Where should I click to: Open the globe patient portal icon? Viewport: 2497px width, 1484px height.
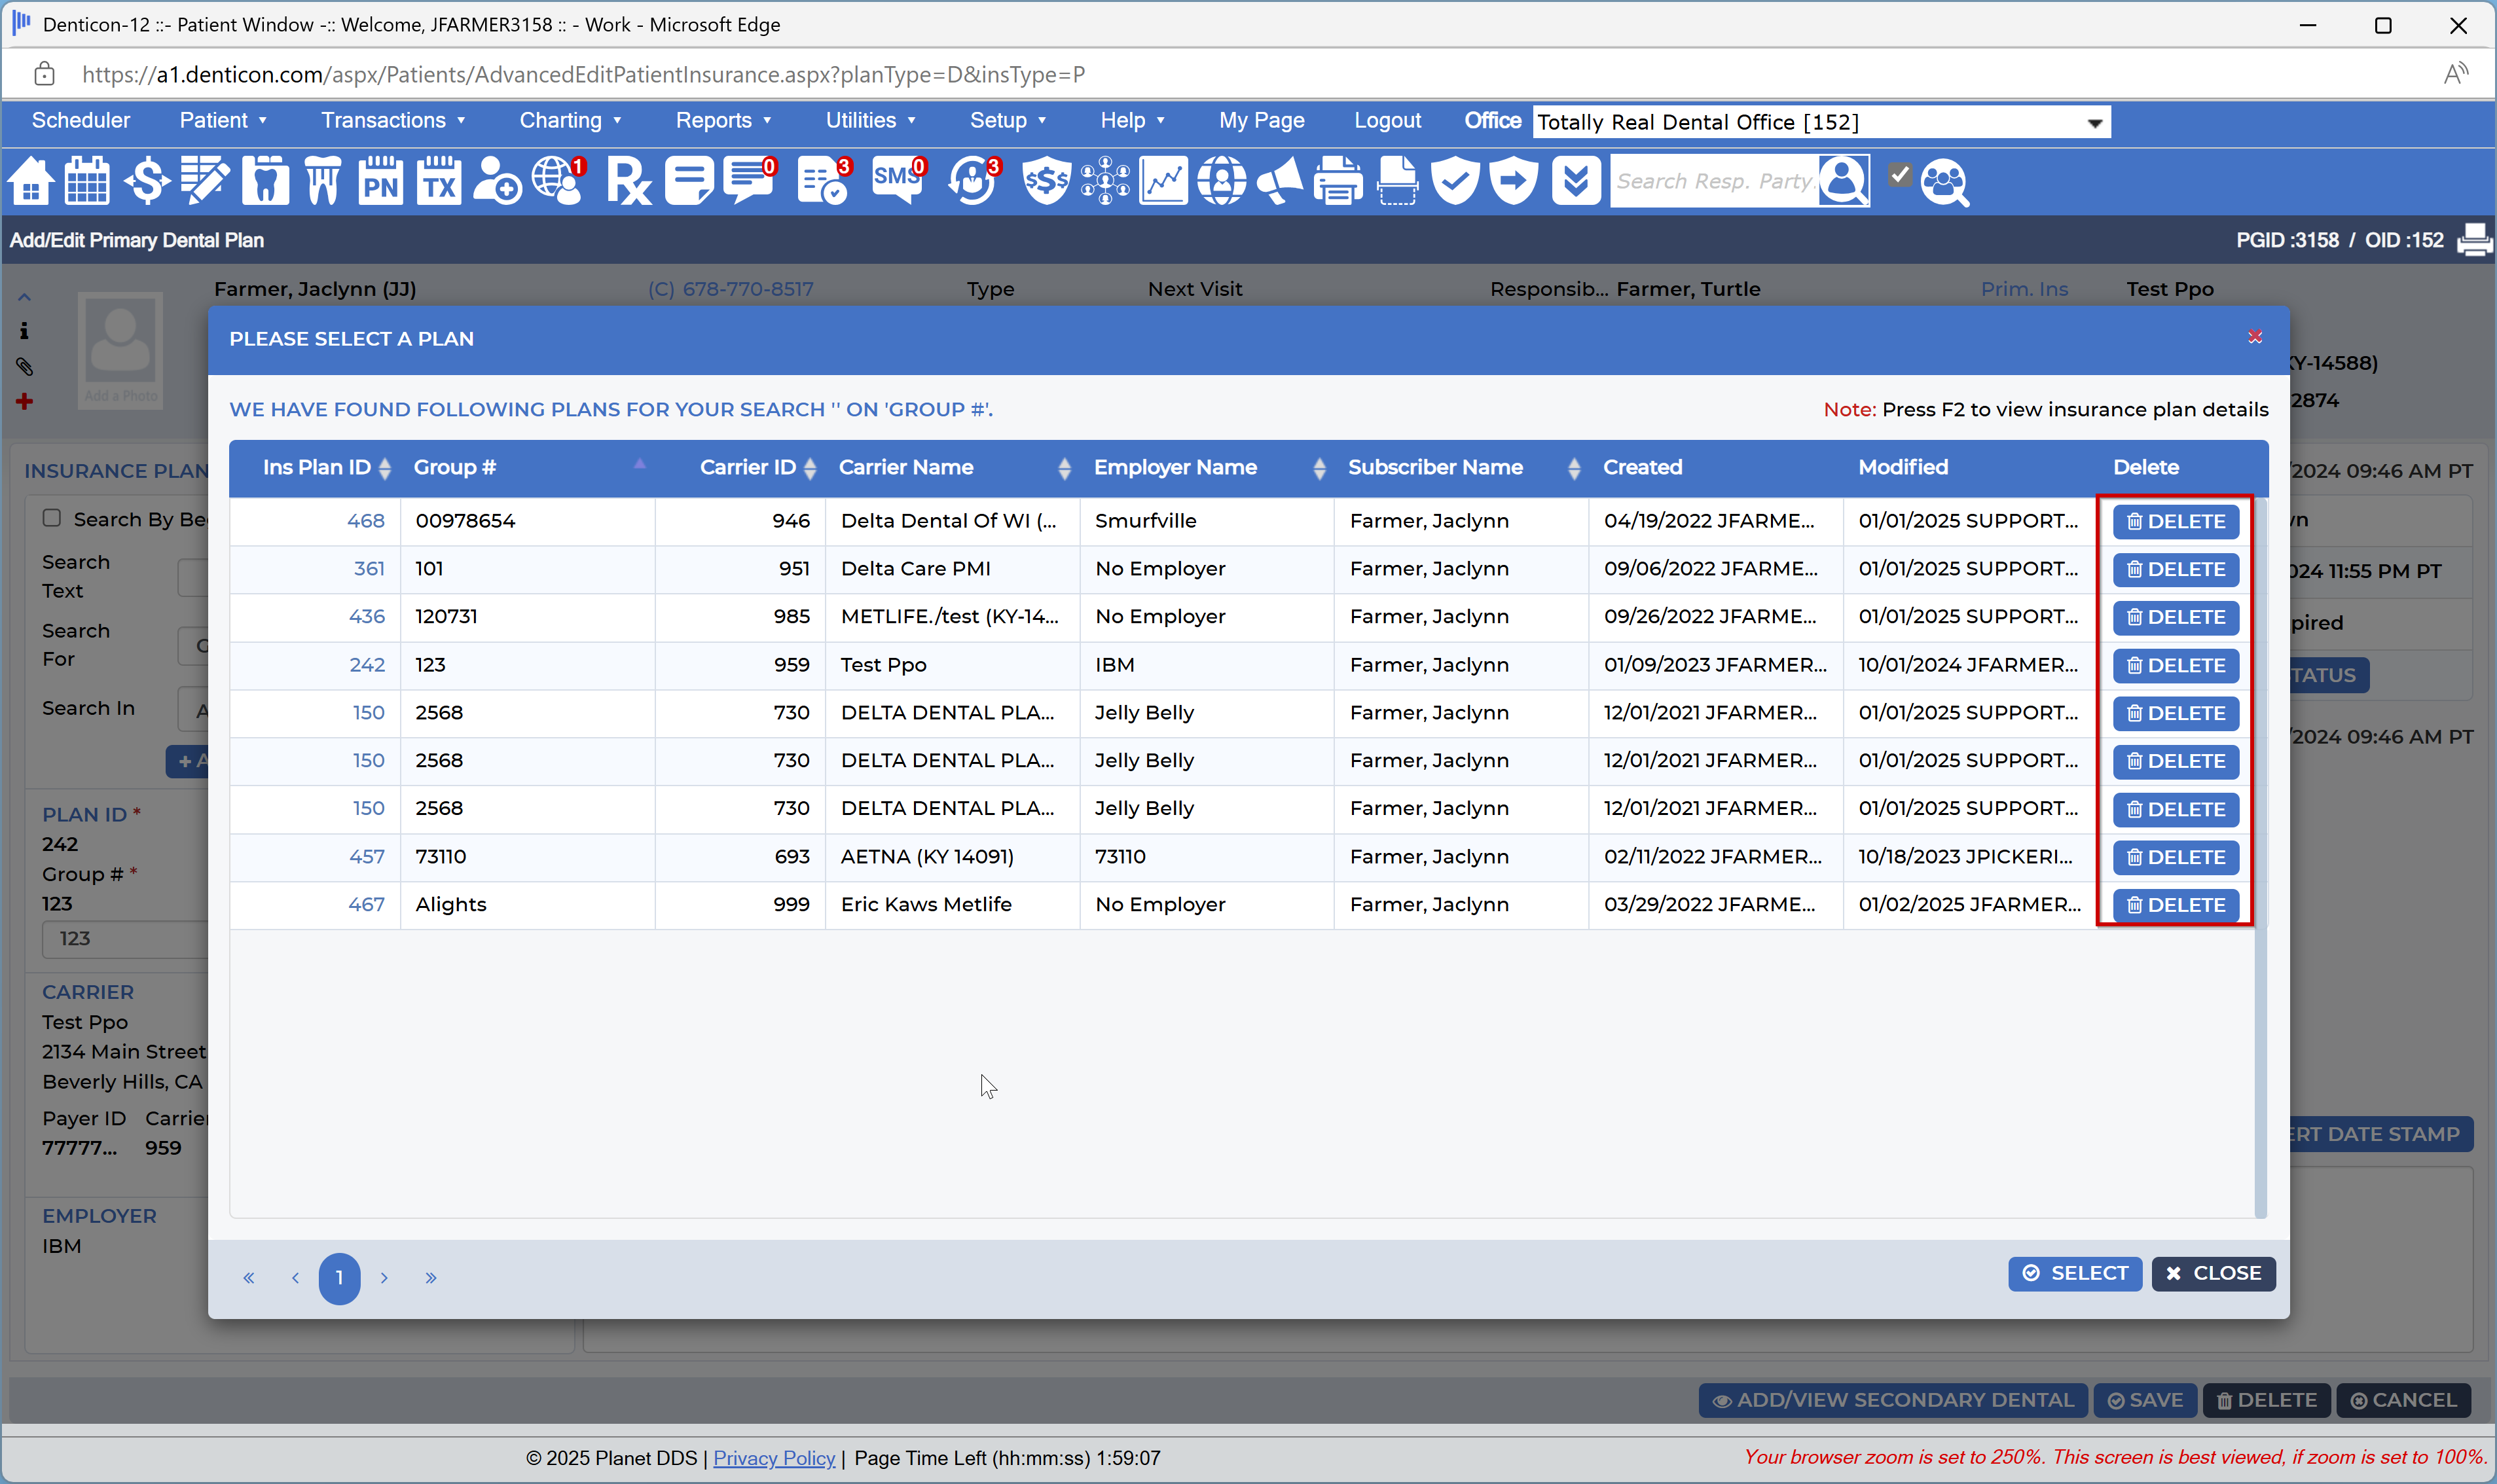click(558, 181)
